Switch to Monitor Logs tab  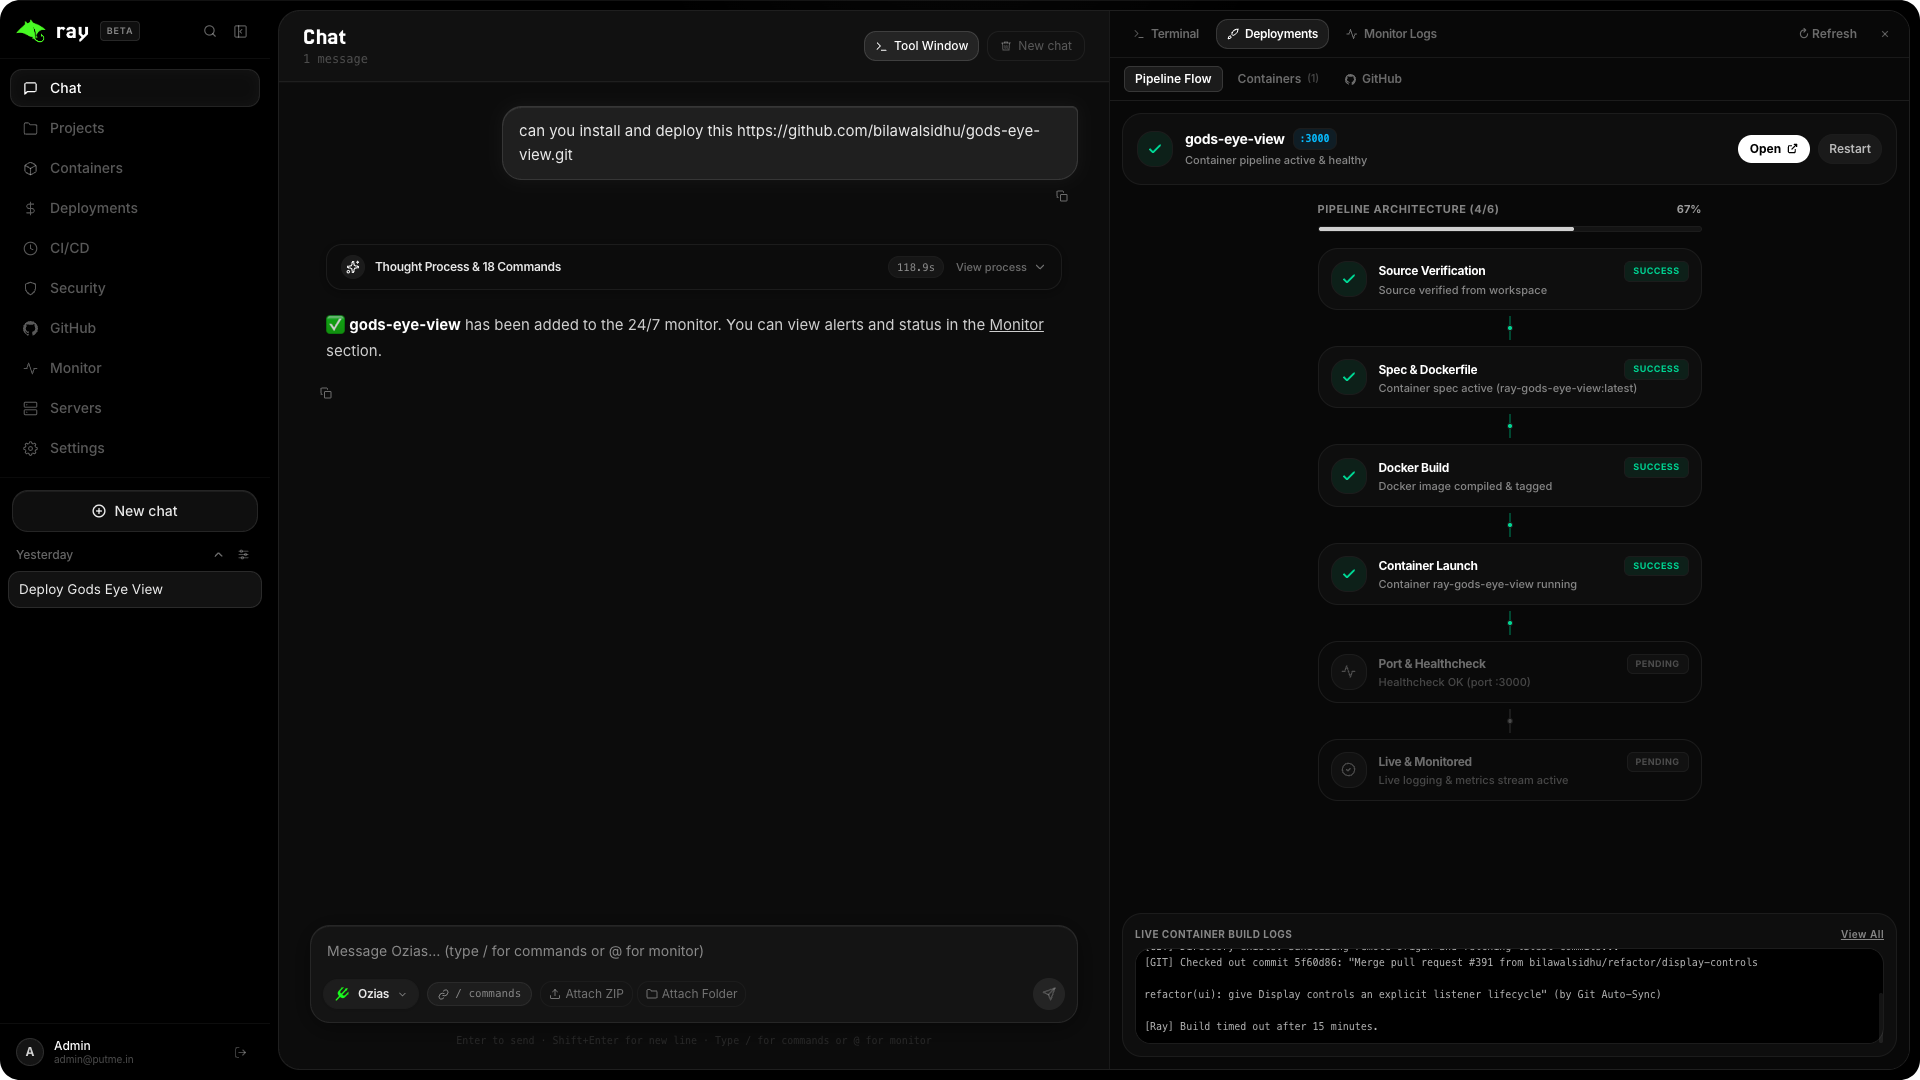click(x=1391, y=34)
